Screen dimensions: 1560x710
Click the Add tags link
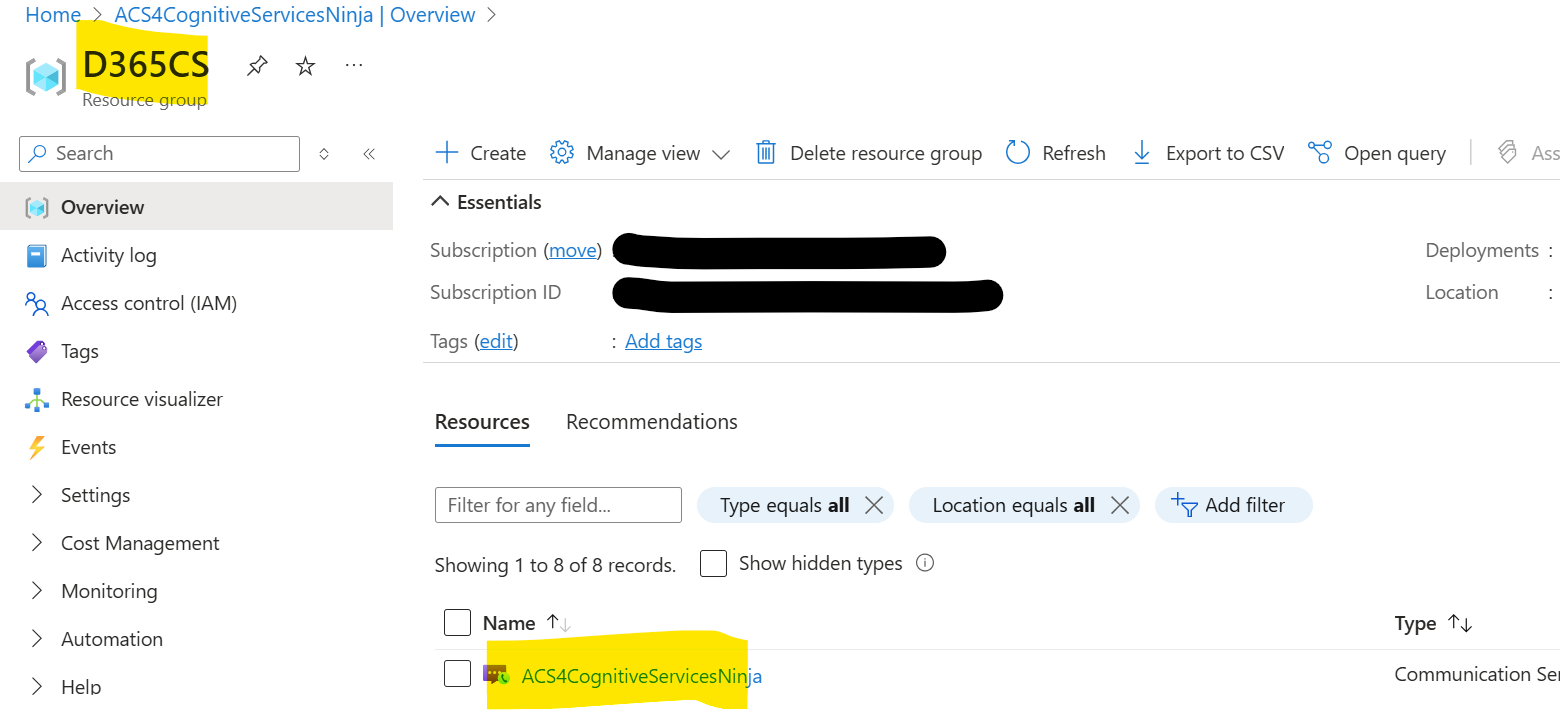coord(663,342)
